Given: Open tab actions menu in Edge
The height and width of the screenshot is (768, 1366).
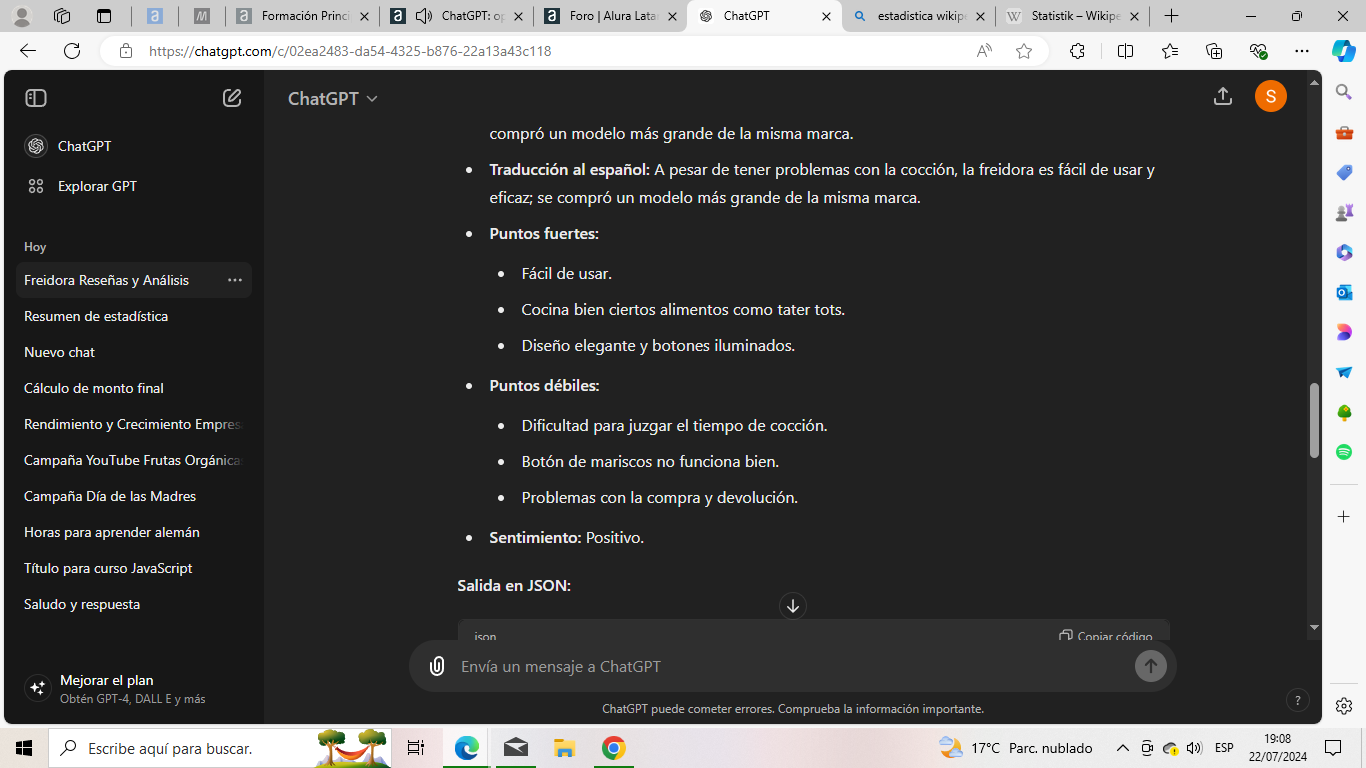Looking at the screenshot, I should click(104, 16).
